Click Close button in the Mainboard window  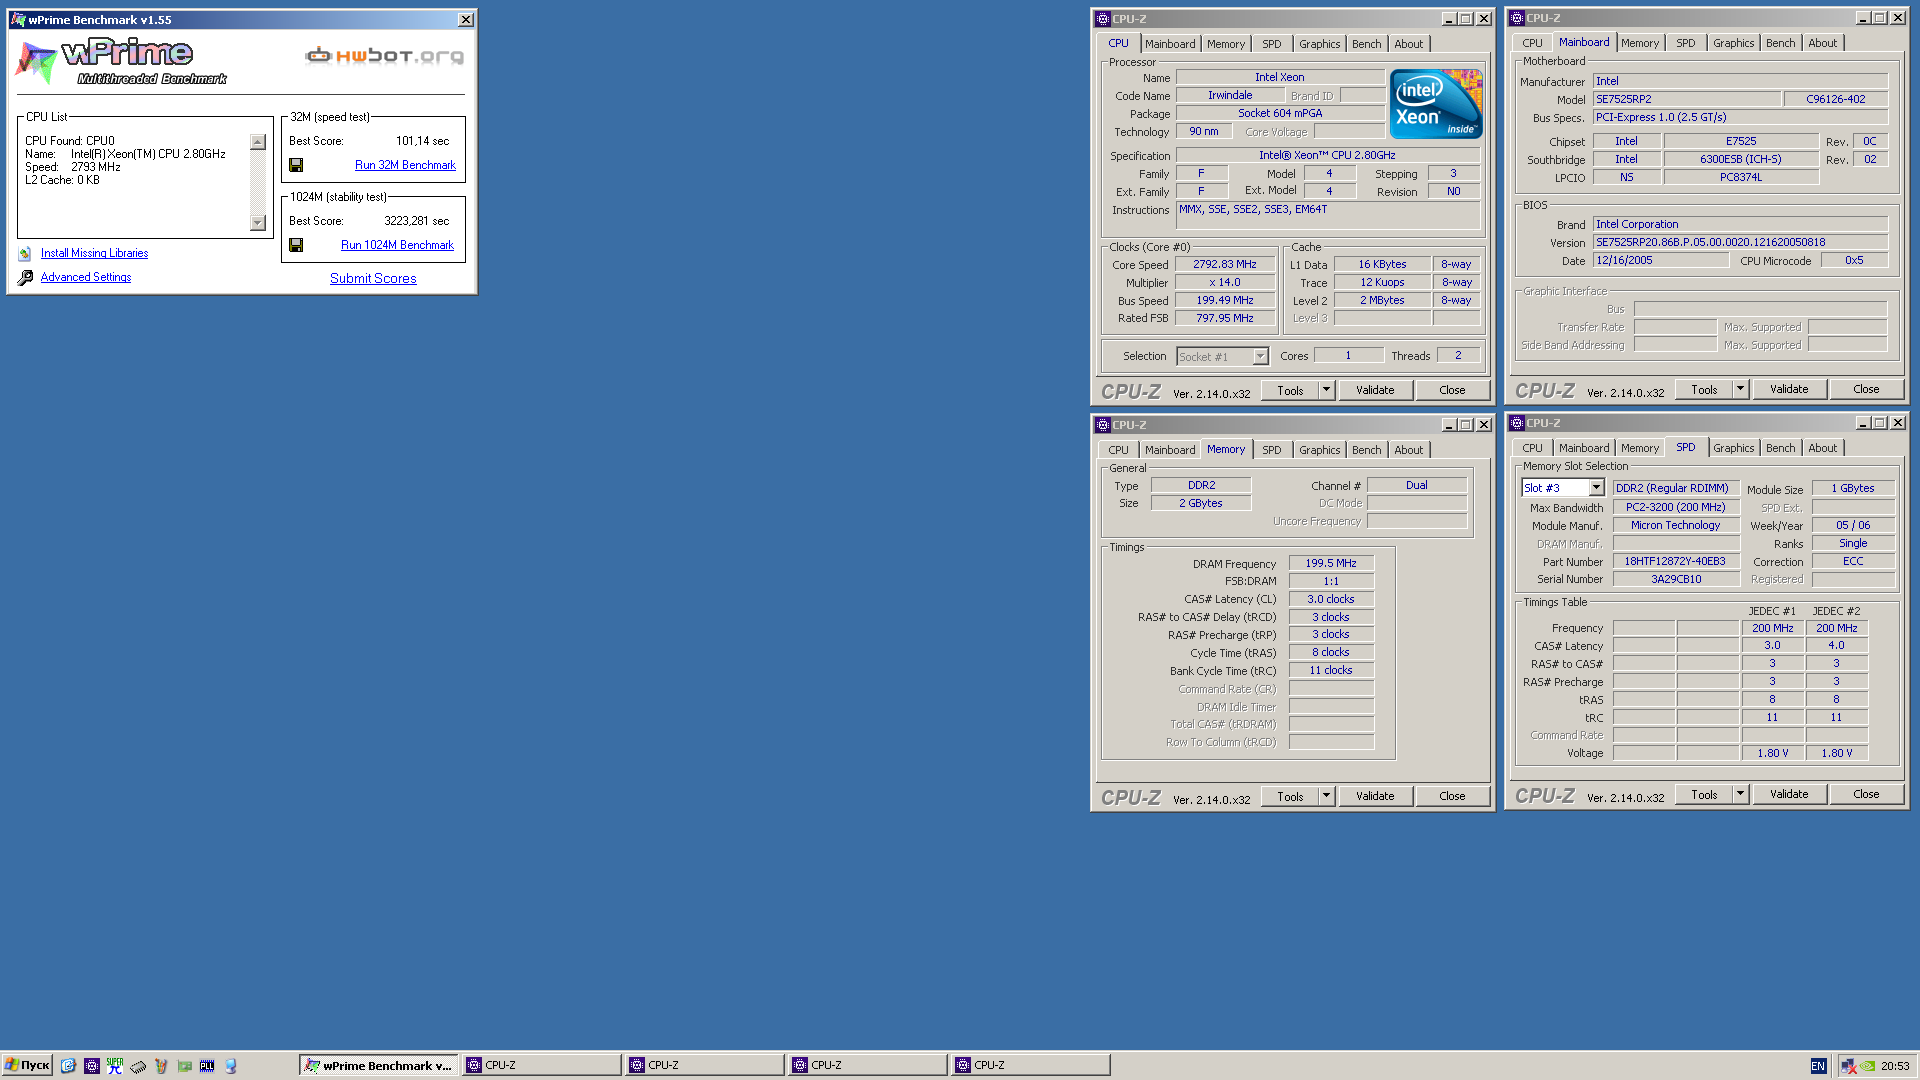point(1866,389)
